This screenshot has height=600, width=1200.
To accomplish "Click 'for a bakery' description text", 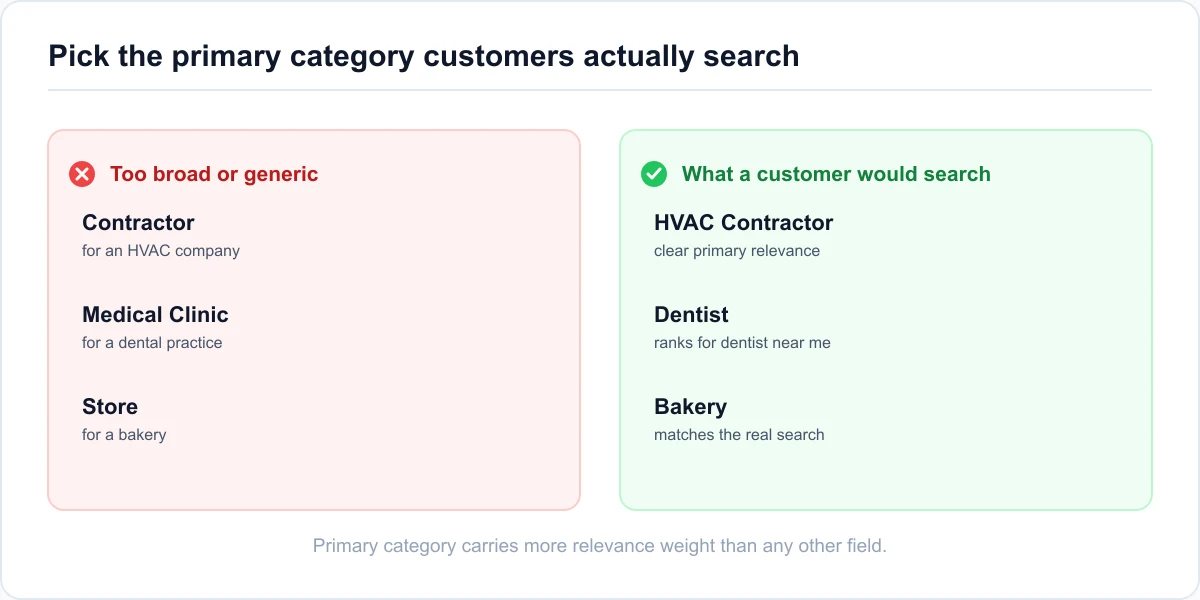I will point(124,435).
